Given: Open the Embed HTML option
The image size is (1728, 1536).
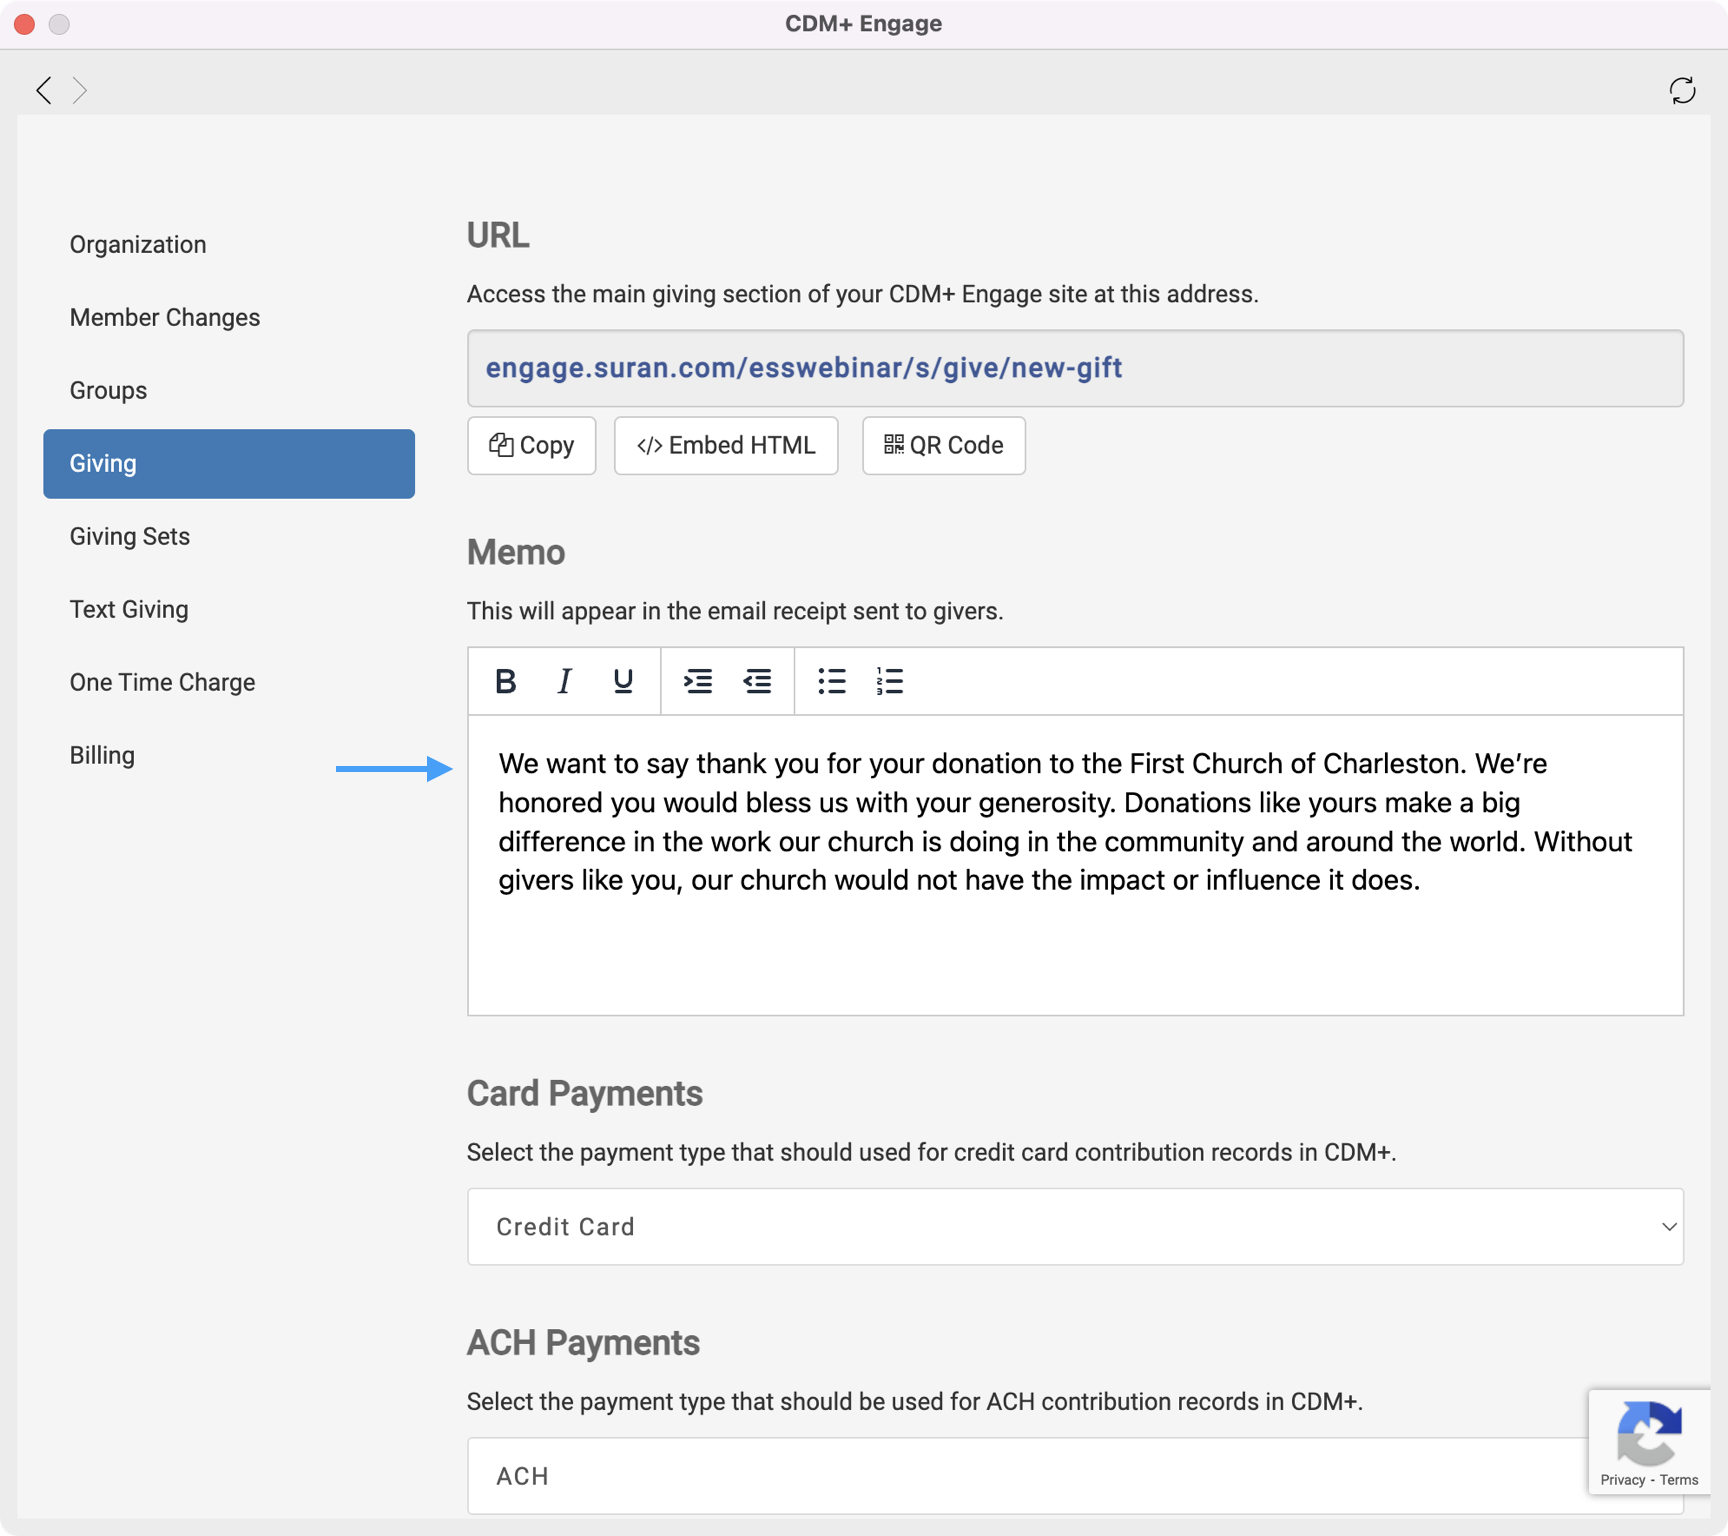Looking at the screenshot, I should (726, 445).
